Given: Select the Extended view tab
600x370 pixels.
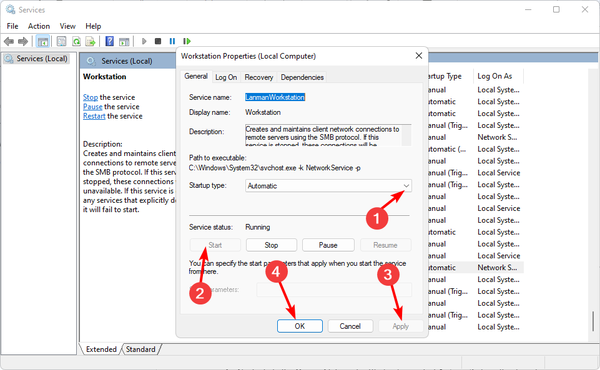Looking at the screenshot, I should click(x=101, y=349).
